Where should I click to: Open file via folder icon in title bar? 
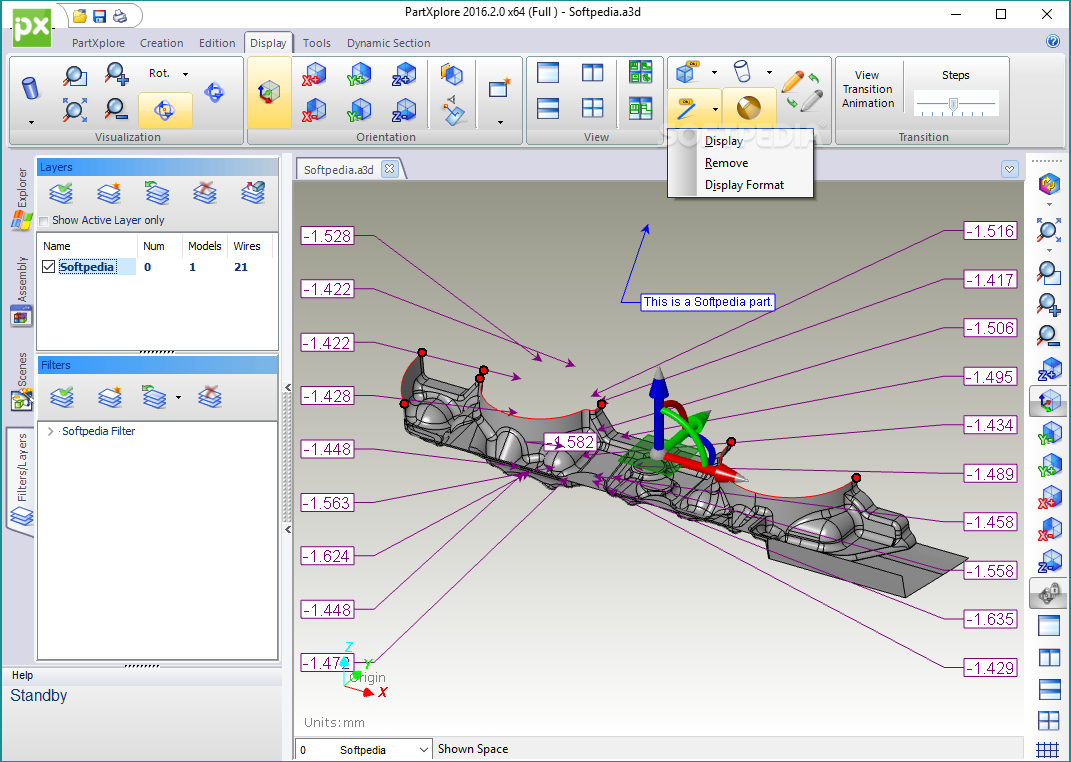tap(80, 16)
